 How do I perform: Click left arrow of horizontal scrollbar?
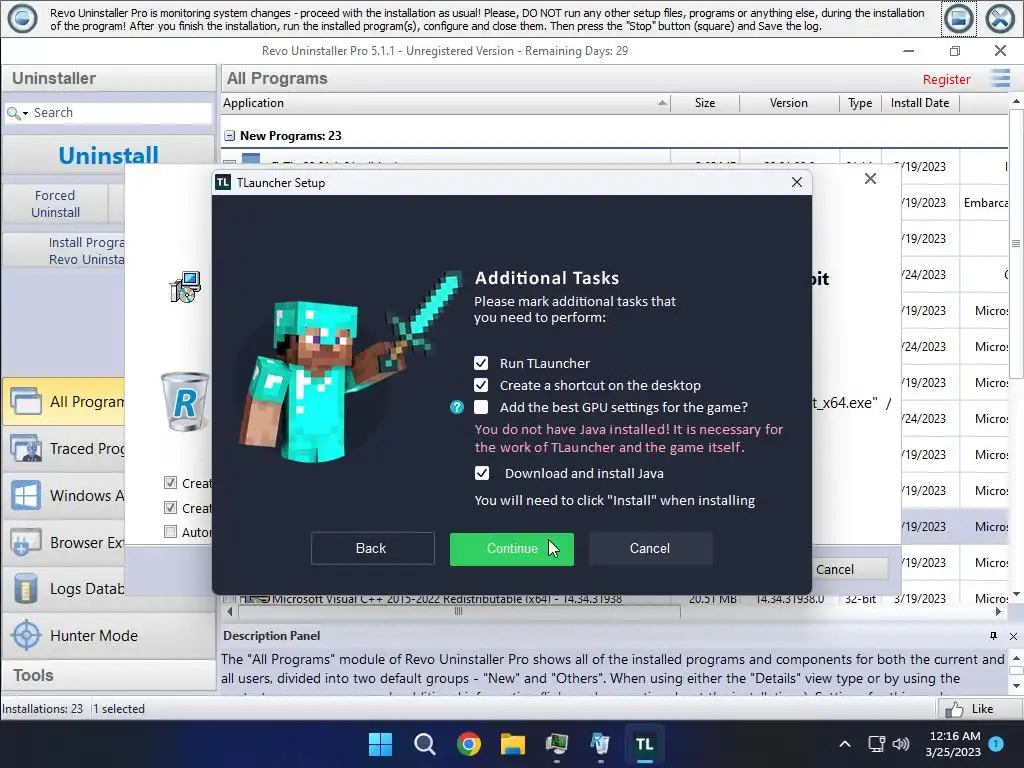(229, 612)
